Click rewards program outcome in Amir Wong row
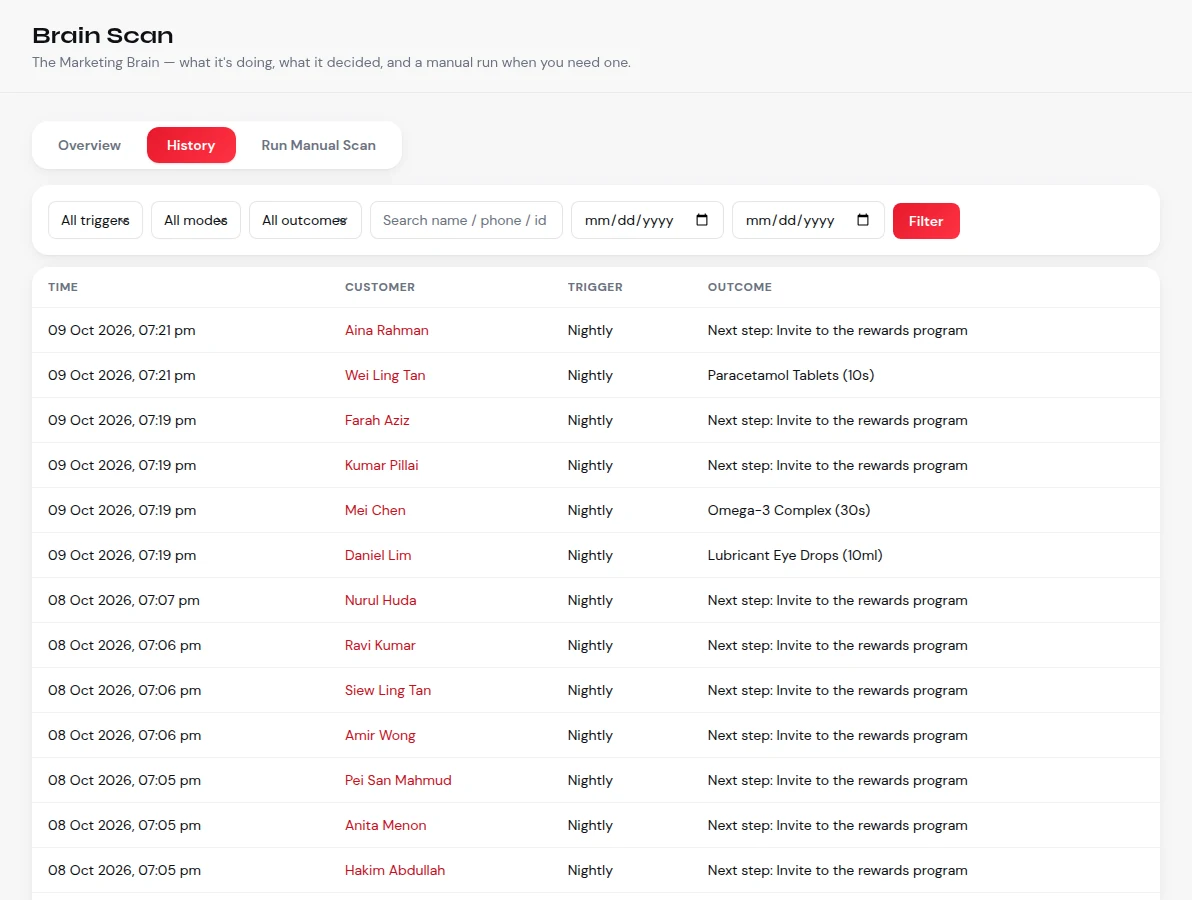Image resolution: width=1192 pixels, height=900 pixels. (x=837, y=735)
